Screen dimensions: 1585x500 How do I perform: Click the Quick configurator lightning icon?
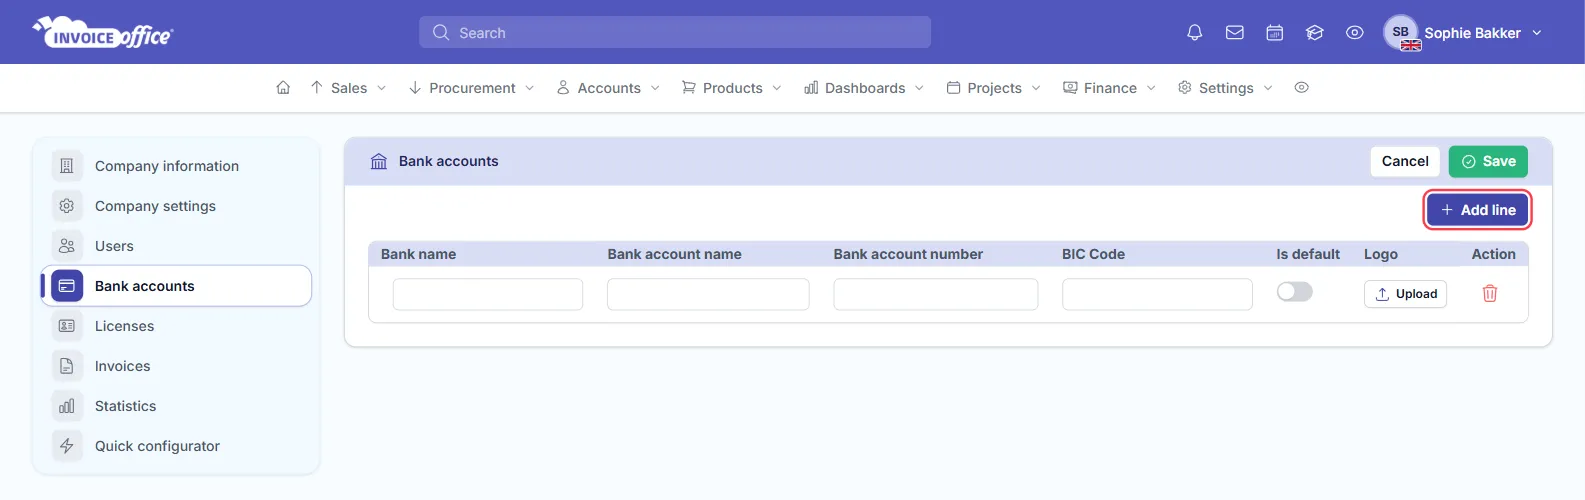67,446
